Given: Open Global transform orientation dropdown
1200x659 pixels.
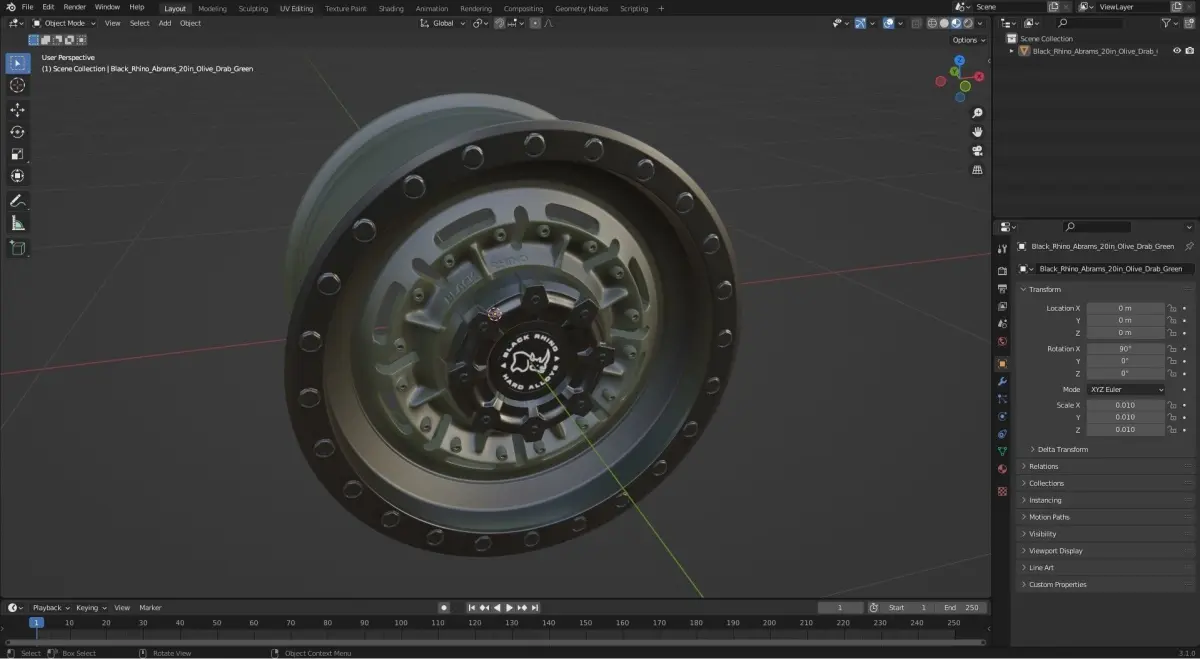Looking at the screenshot, I should pos(442,23).
